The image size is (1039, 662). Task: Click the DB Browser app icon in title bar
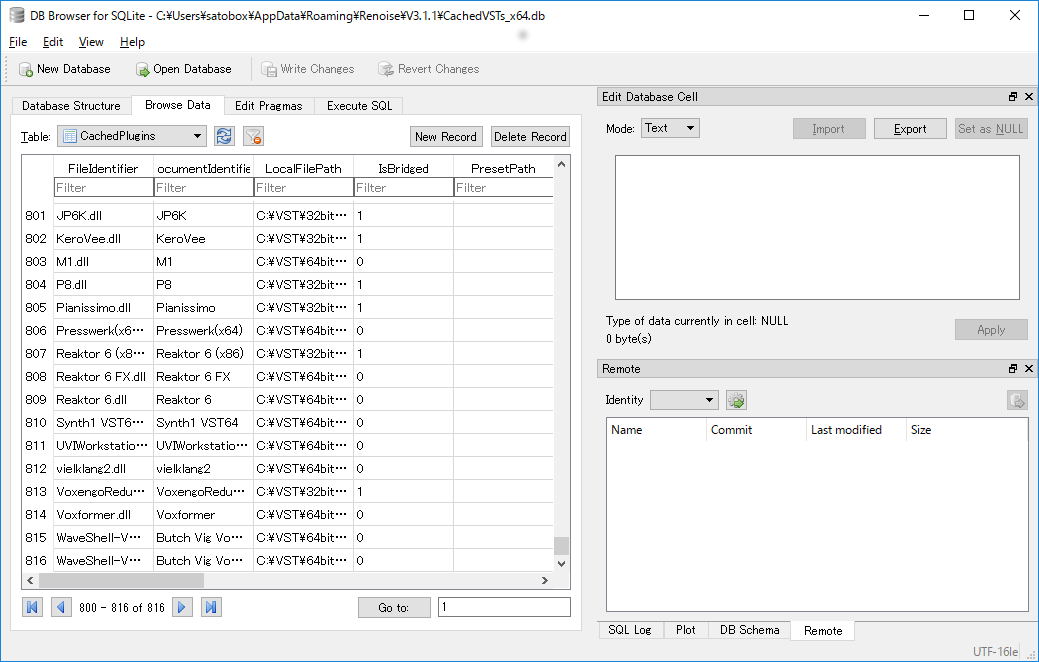(17, 15)
